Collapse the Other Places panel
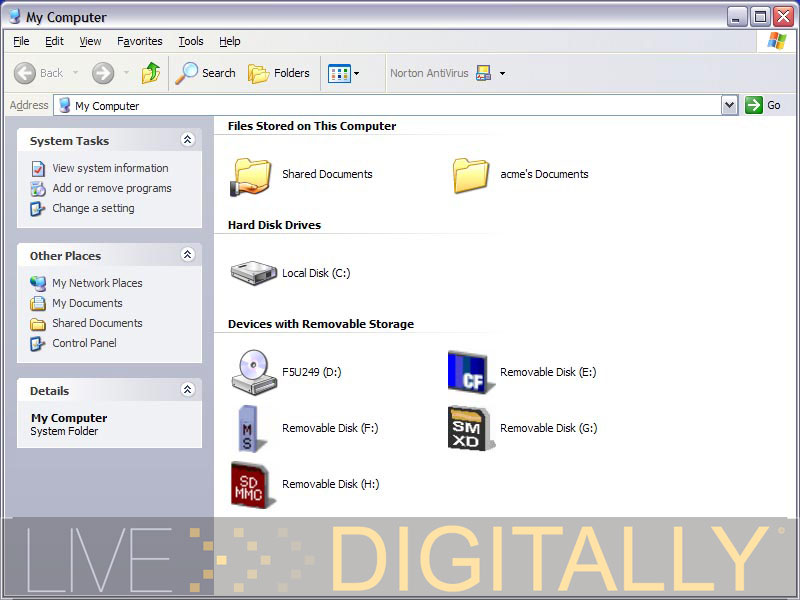The width and height of the screenshot is (800, 600). (187, 256)
